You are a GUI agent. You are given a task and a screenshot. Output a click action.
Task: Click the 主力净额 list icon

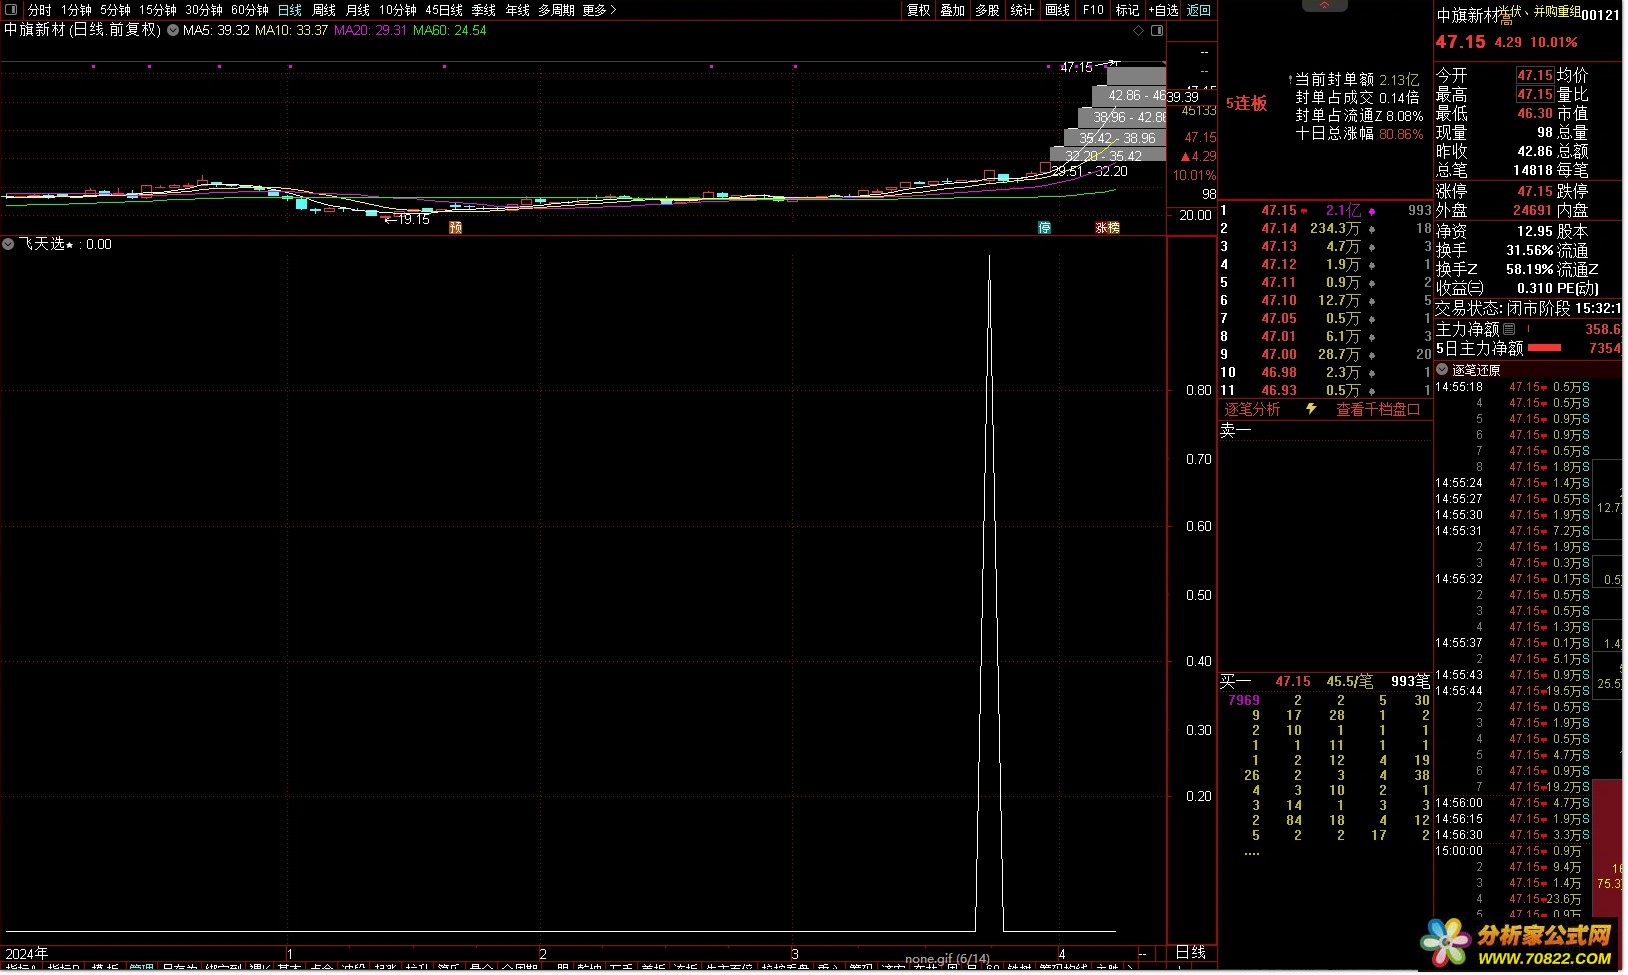pos(1509,328)
